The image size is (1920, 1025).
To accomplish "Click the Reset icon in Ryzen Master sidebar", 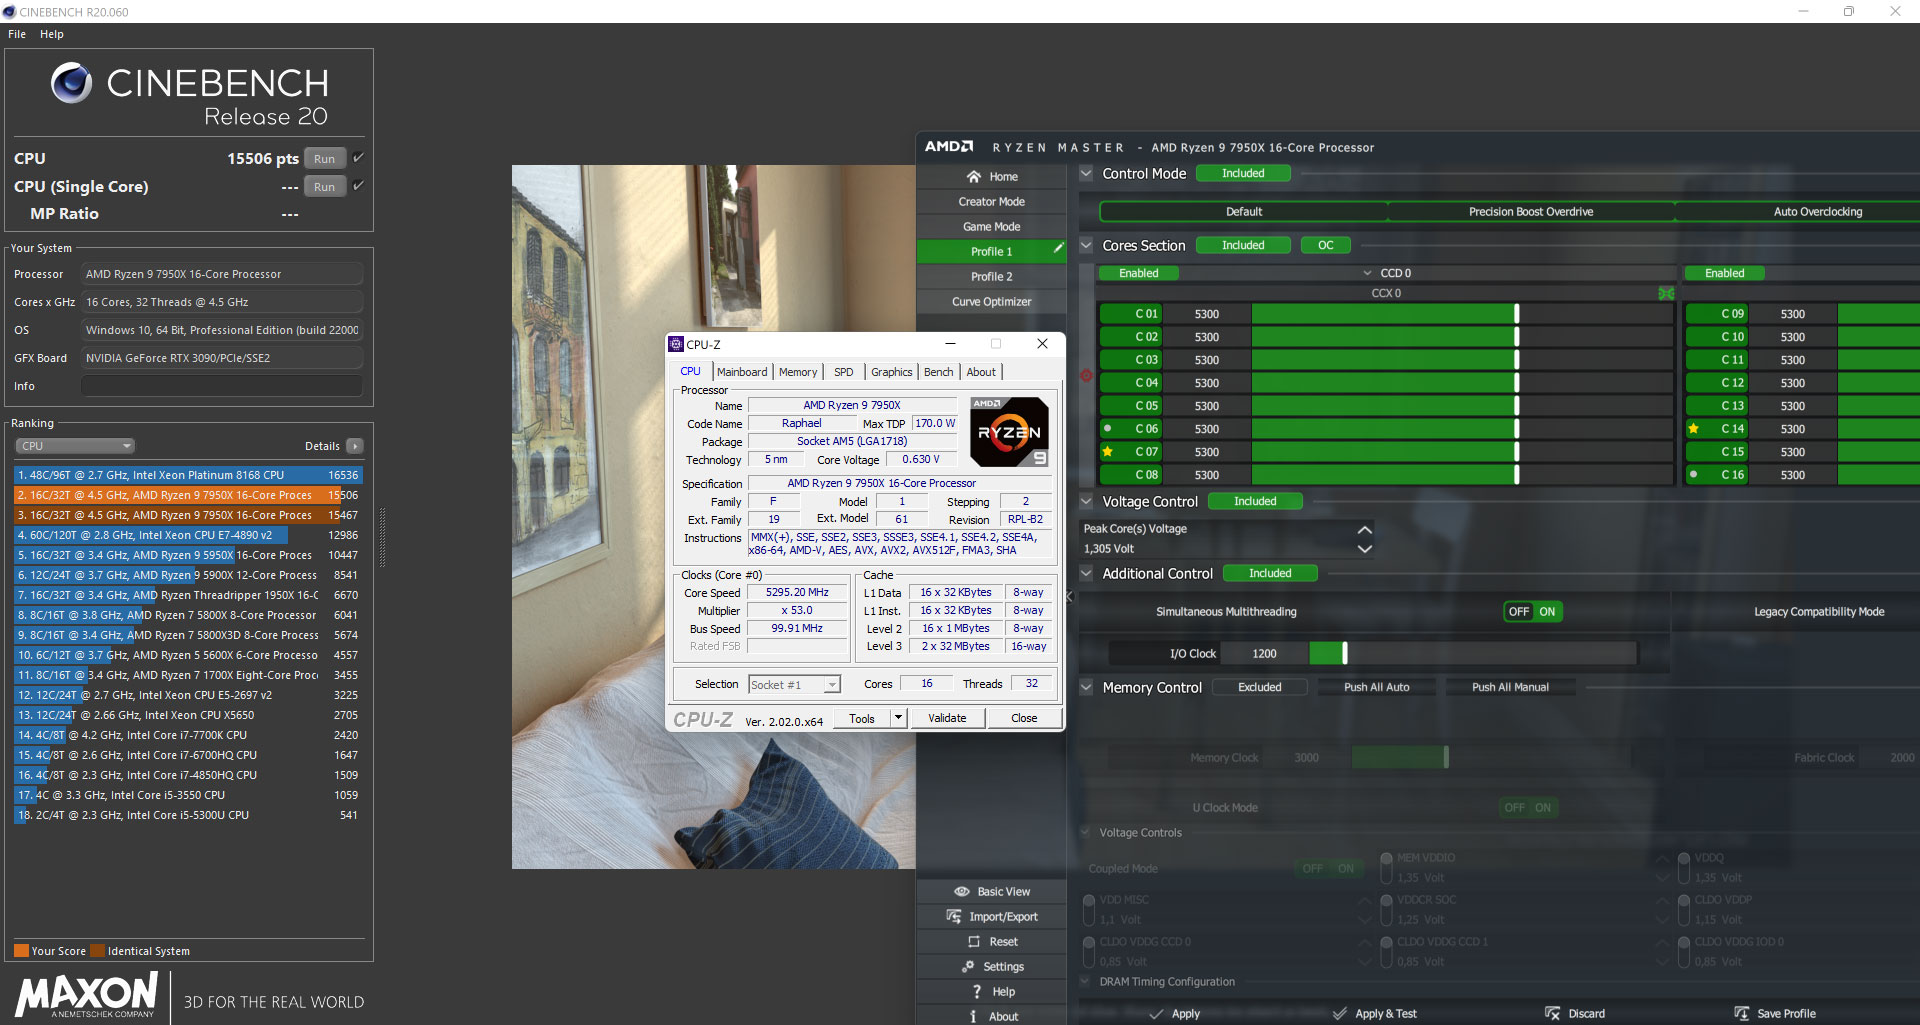I will (x=974, y=941).
